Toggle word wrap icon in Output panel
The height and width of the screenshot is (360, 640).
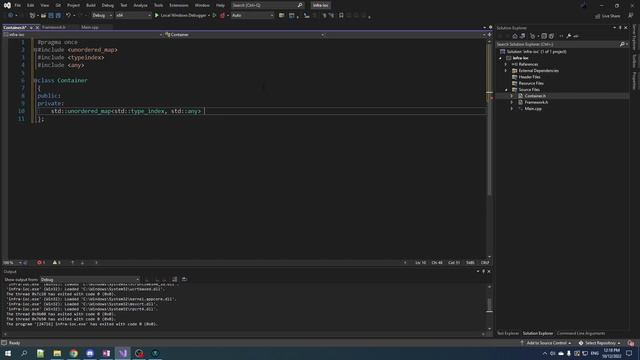pos(184,279)
